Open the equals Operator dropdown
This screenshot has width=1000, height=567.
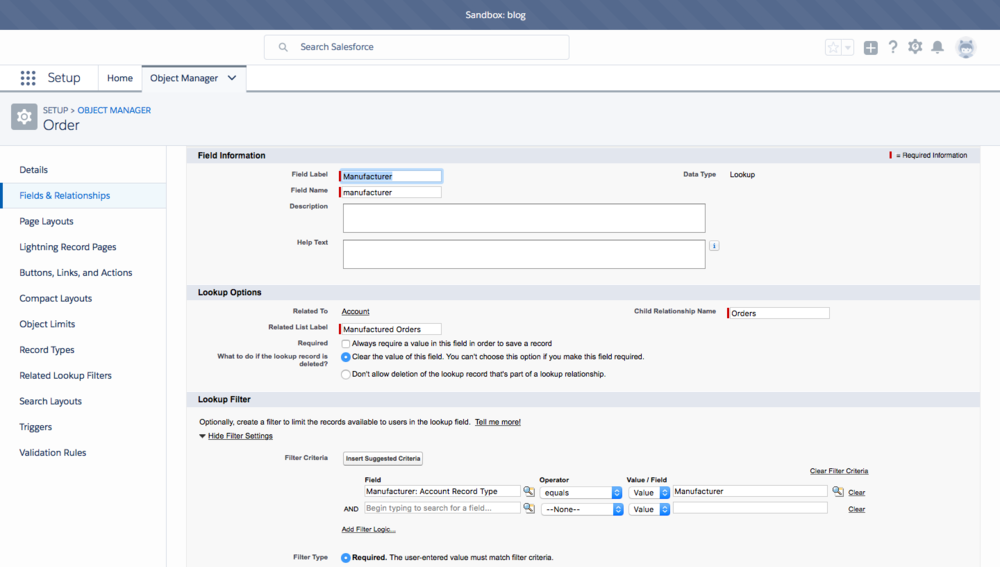[581, 492]
